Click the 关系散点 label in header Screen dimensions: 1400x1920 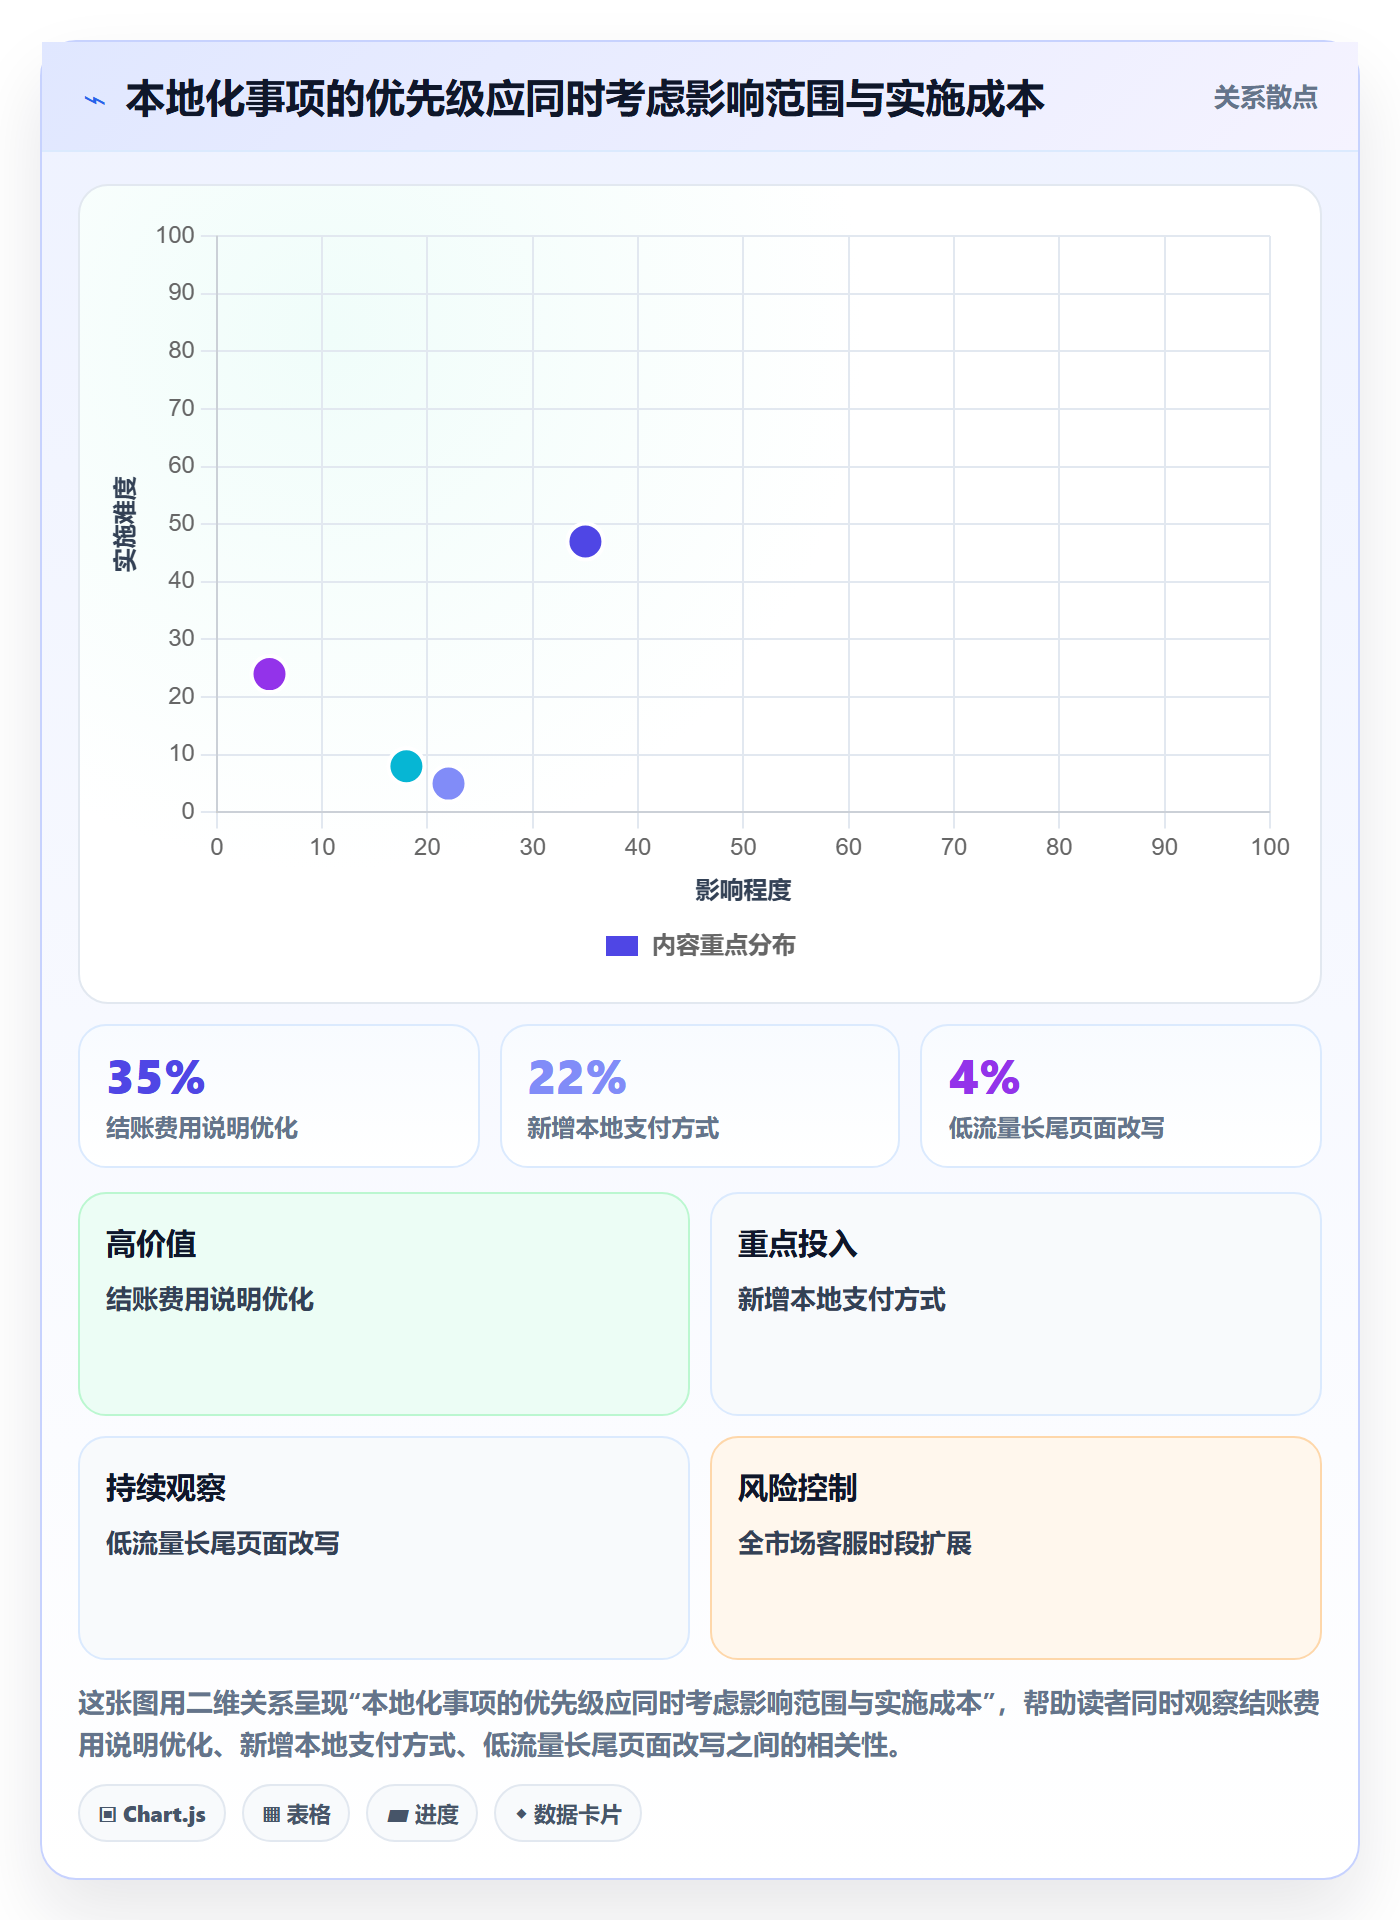[1265, 98]
